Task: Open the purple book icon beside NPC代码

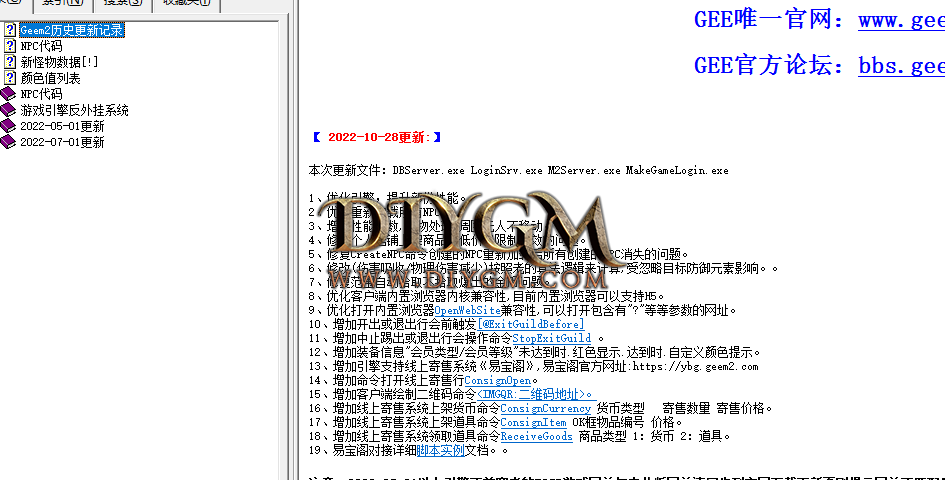Action: coord(8,94)
